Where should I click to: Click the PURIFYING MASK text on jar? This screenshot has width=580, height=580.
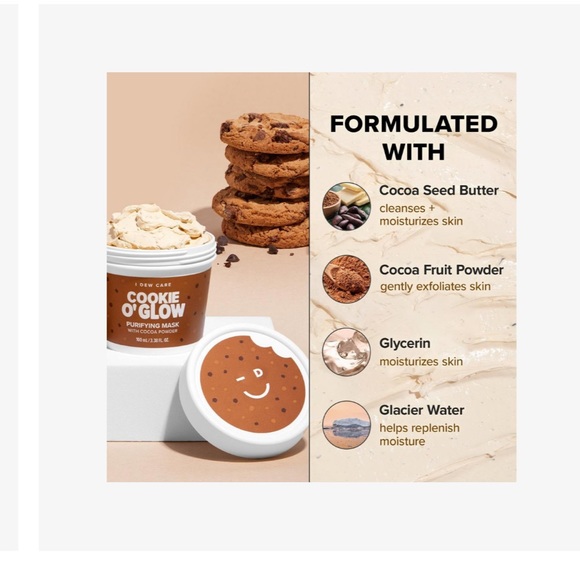pyautogui.click(x=152, y=325)
